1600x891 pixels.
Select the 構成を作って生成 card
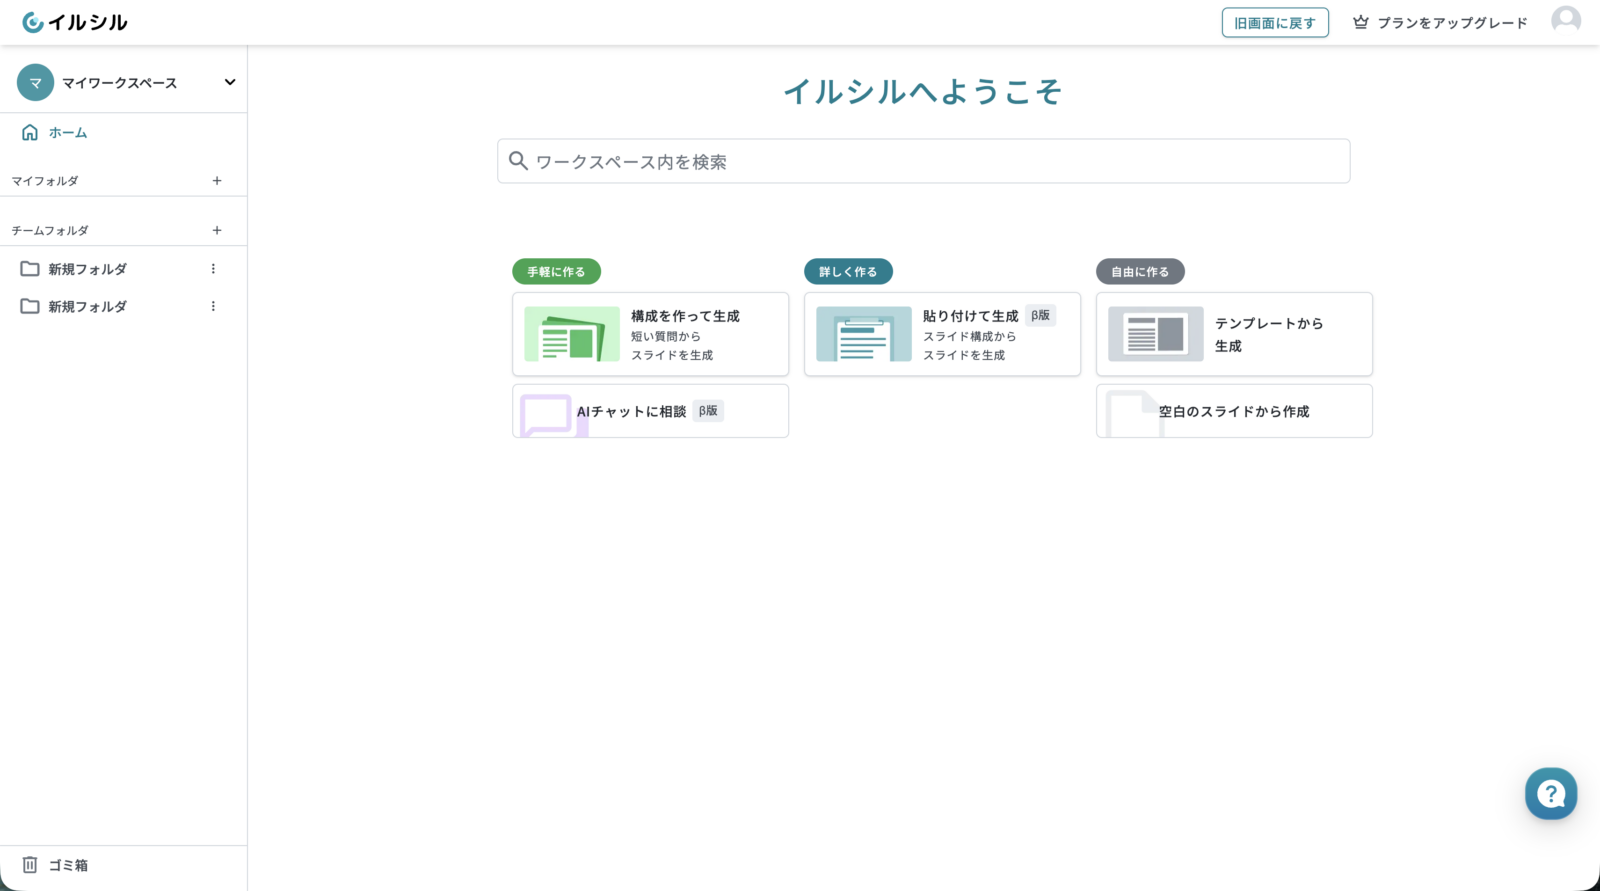(x=650, y=334)
